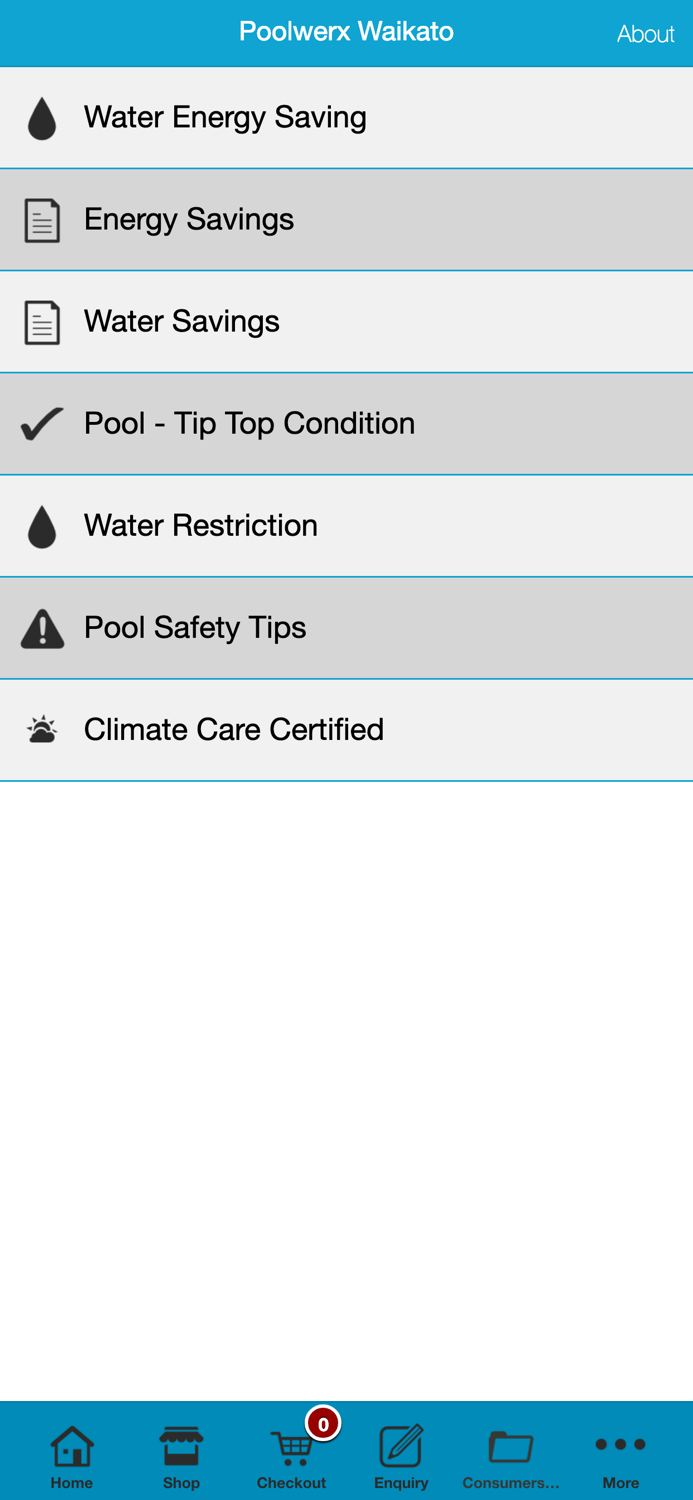
Task: Open the Home screen via the house icon
Action: pos(71,1445)
